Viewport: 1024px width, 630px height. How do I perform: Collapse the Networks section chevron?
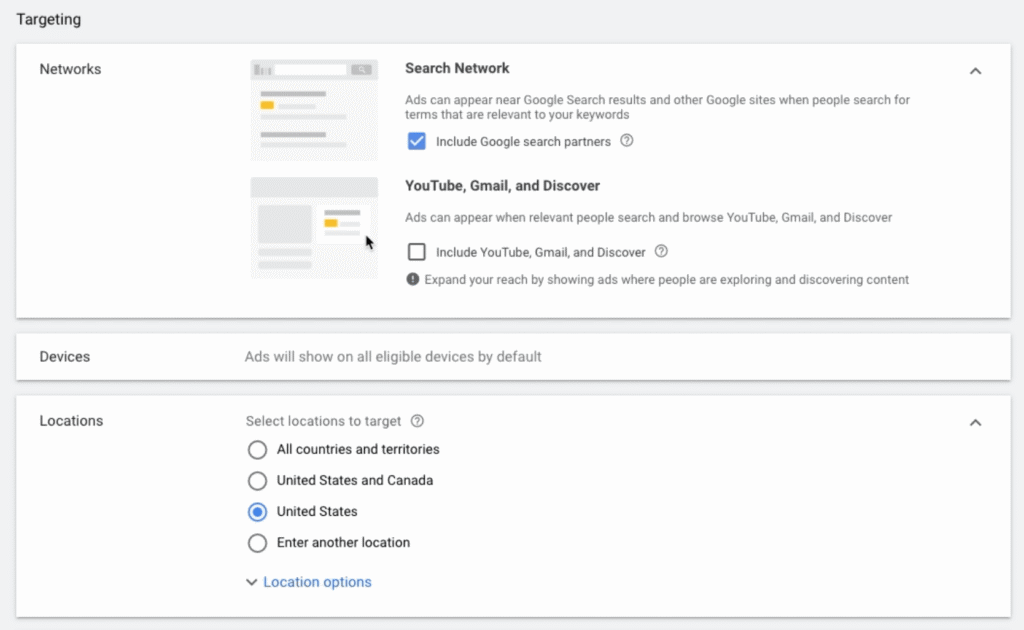tap(976, 71)
